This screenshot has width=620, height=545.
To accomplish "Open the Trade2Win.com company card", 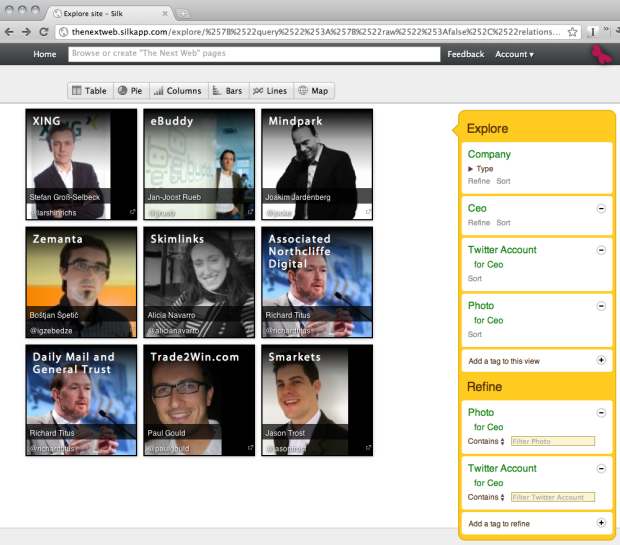I will point(199,400).
